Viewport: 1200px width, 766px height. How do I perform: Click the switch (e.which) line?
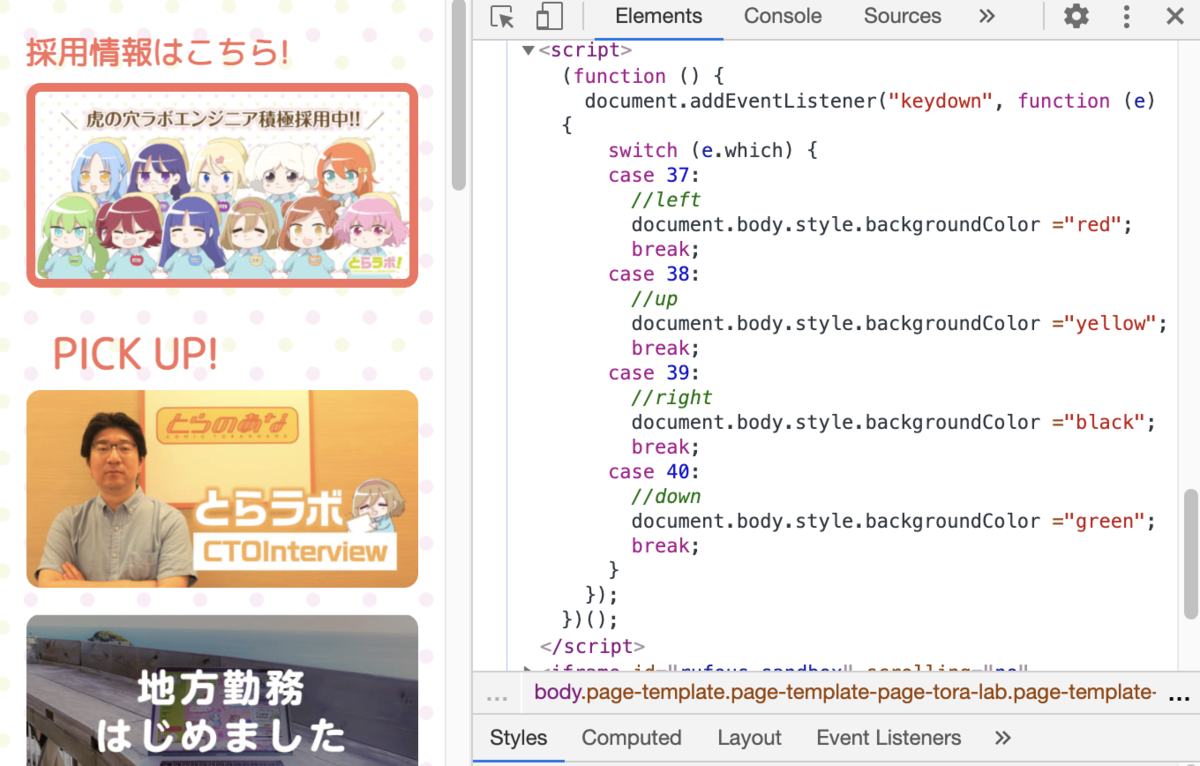point(713,150)
